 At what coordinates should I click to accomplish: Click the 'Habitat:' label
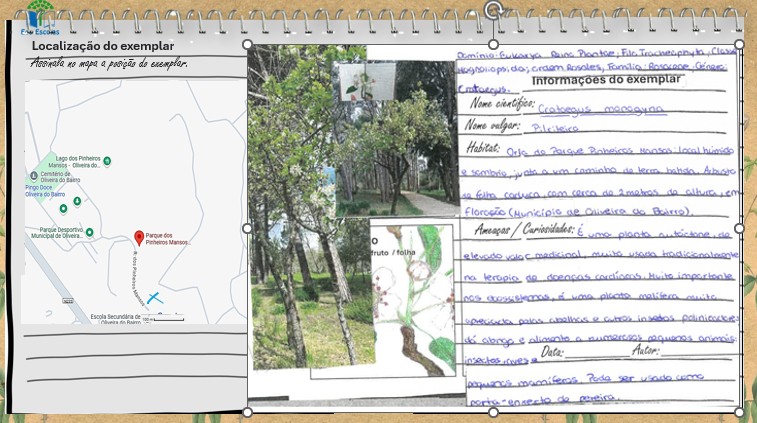(483, 148)
